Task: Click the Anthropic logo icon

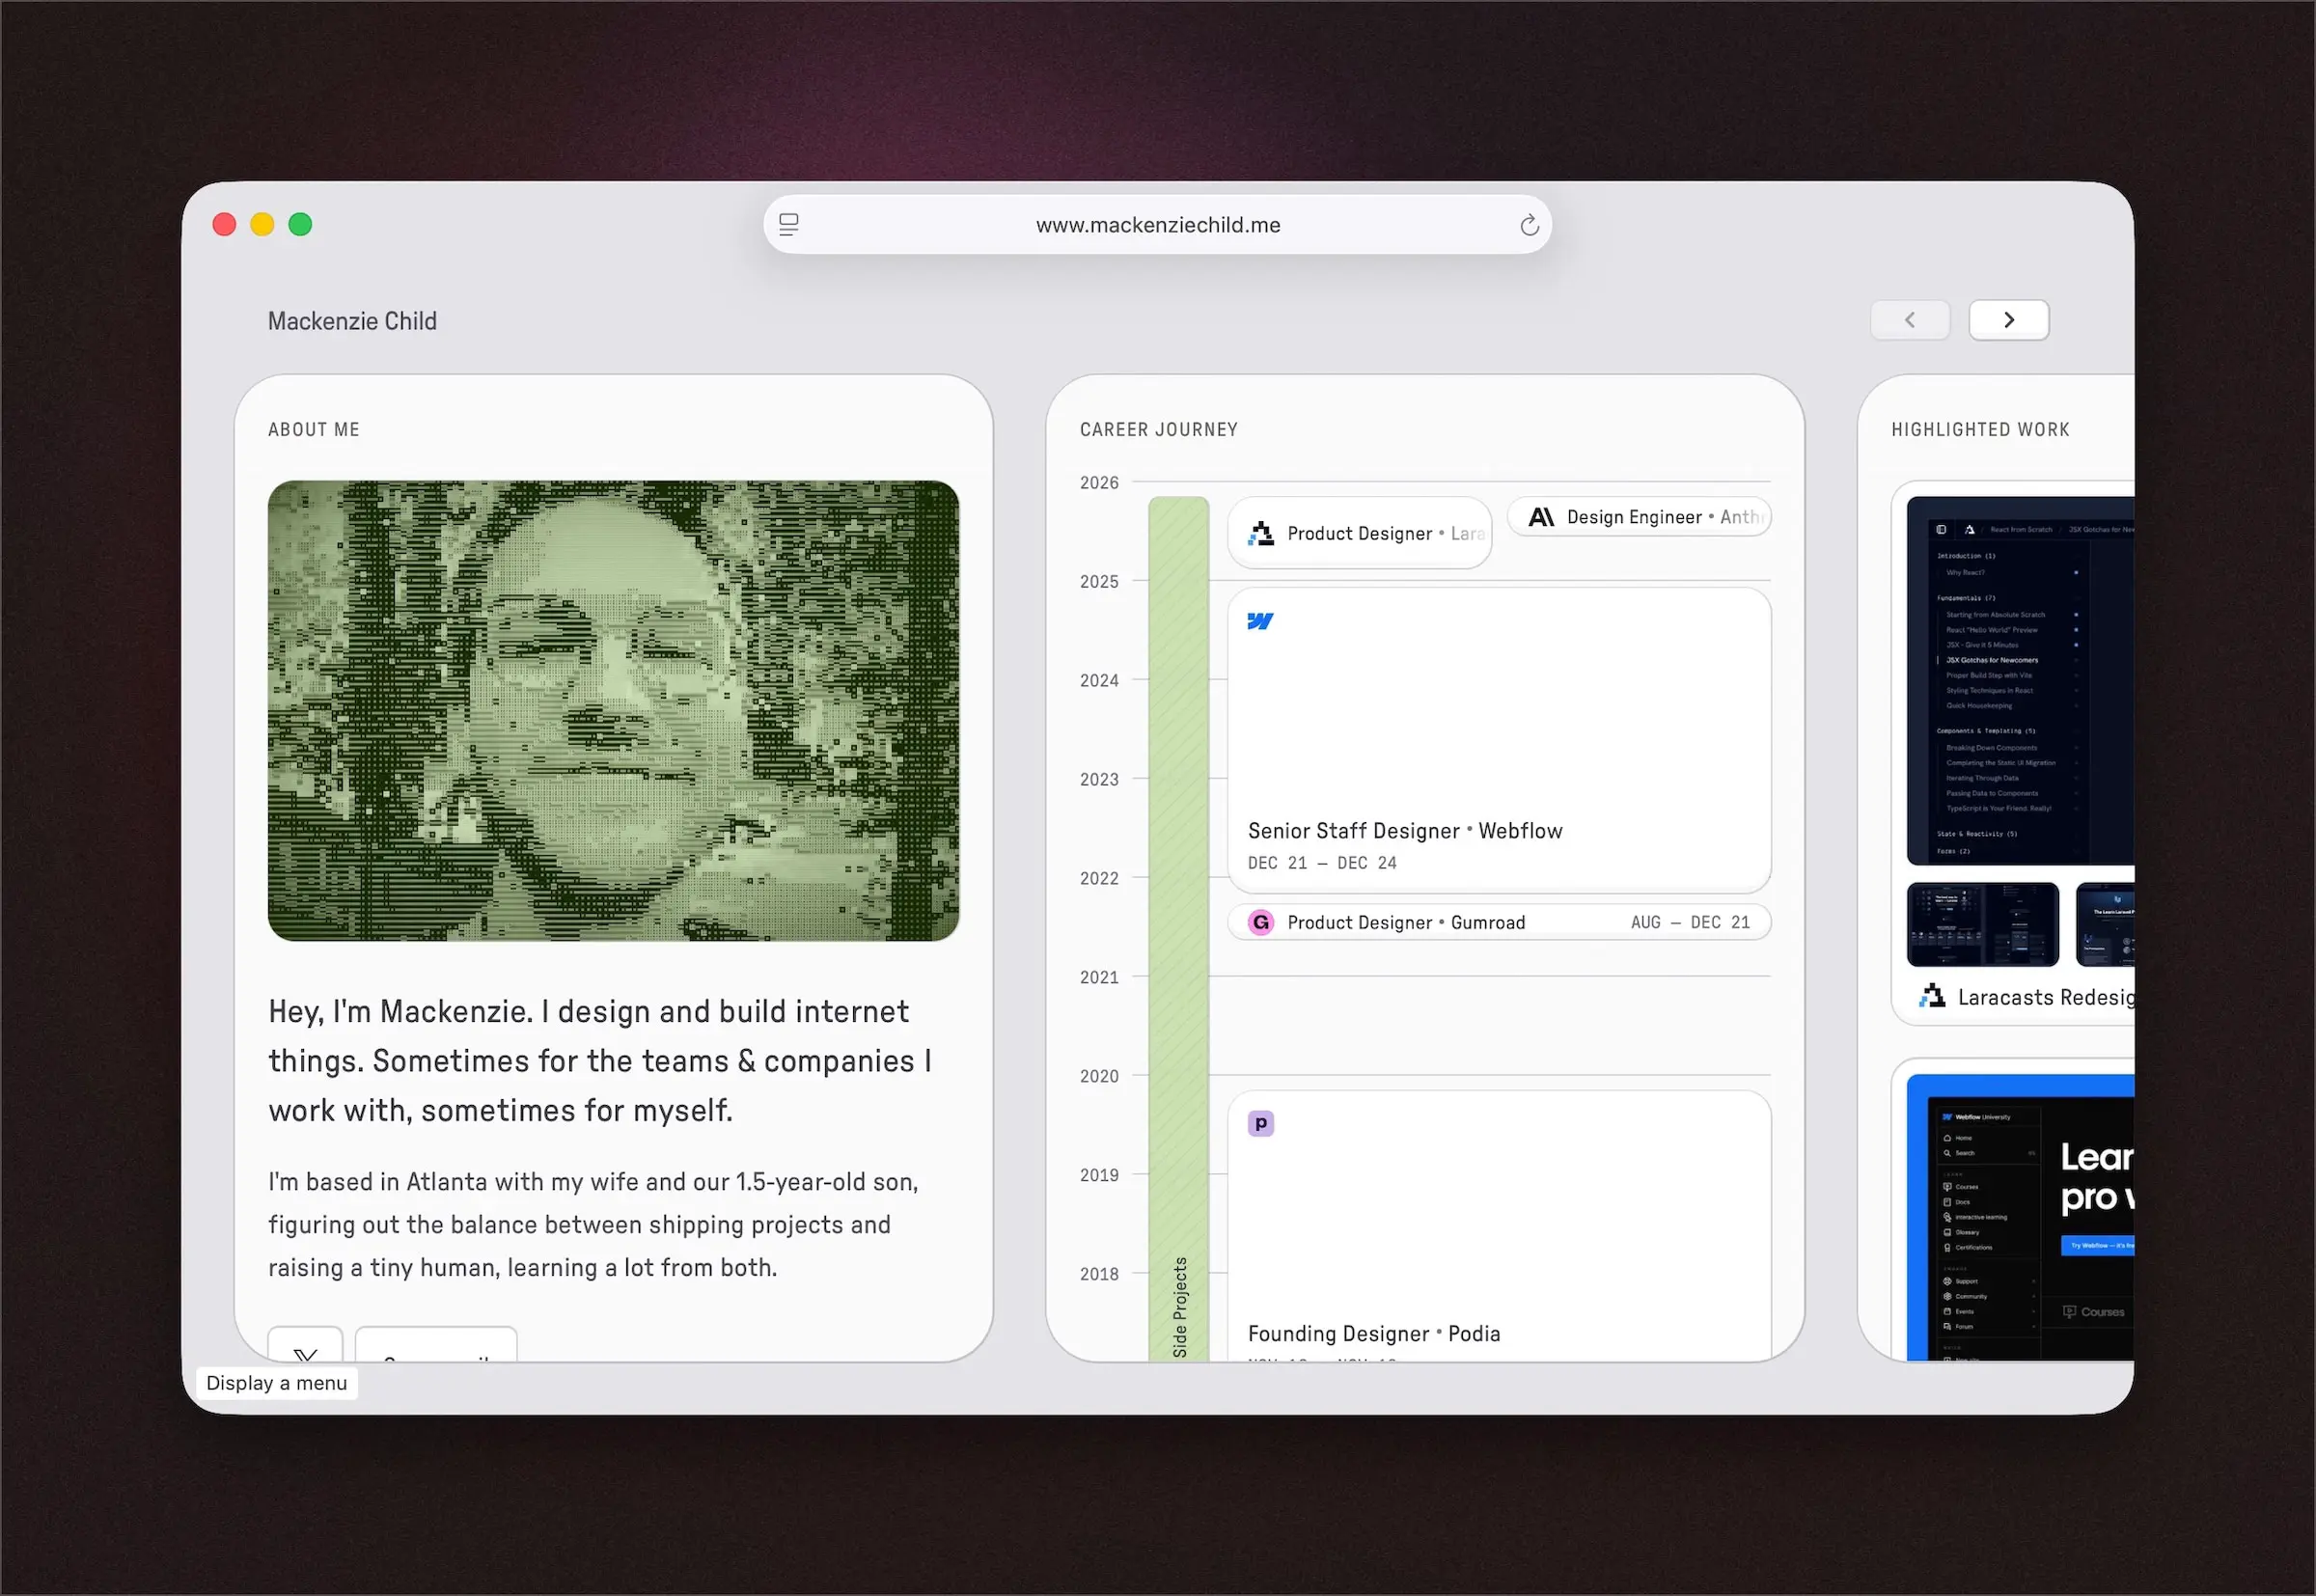Action: [x=1541, y=517]
